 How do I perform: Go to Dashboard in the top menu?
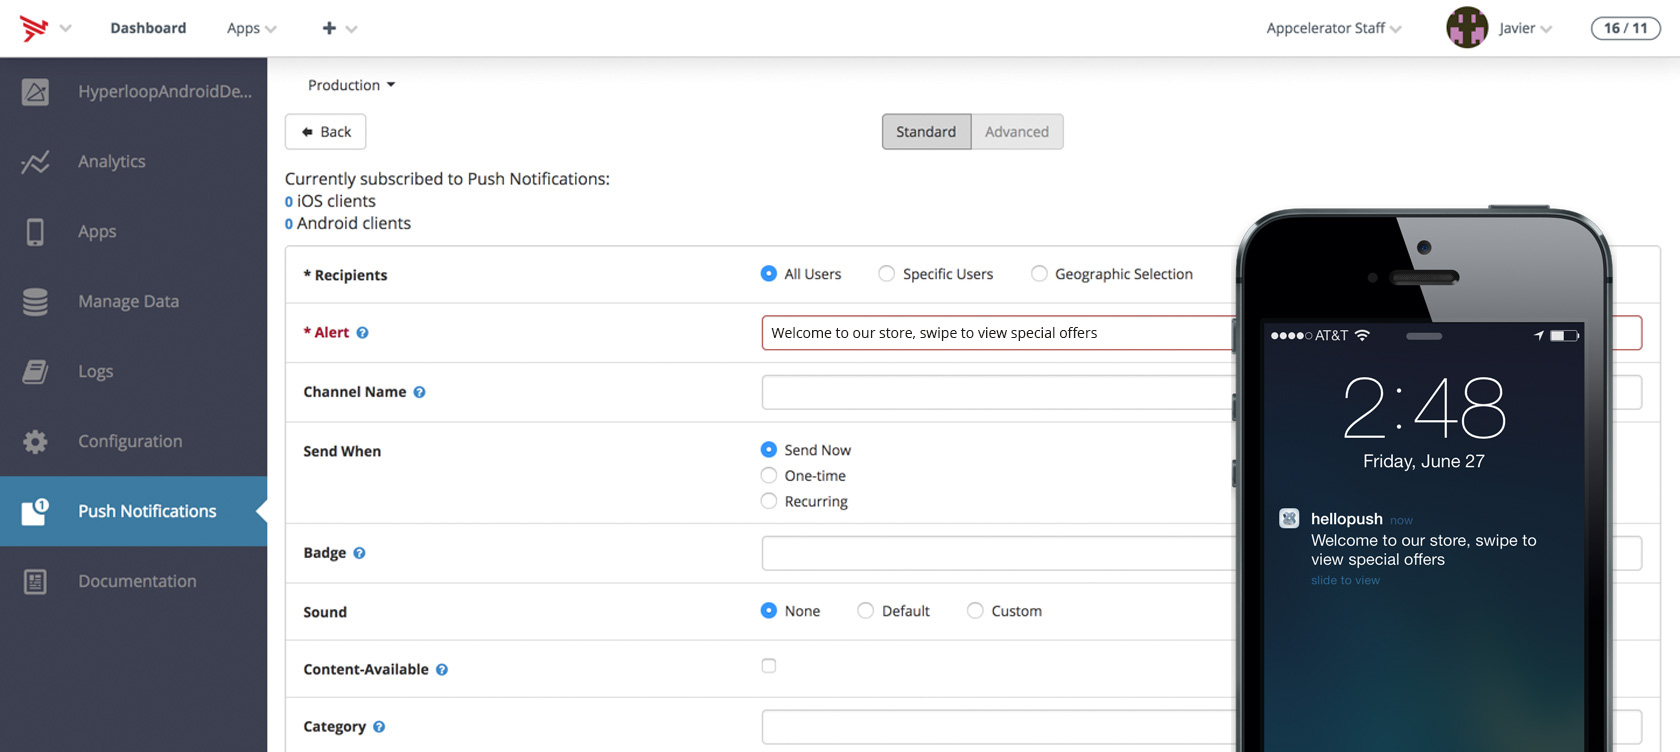(x=148, y=28)
